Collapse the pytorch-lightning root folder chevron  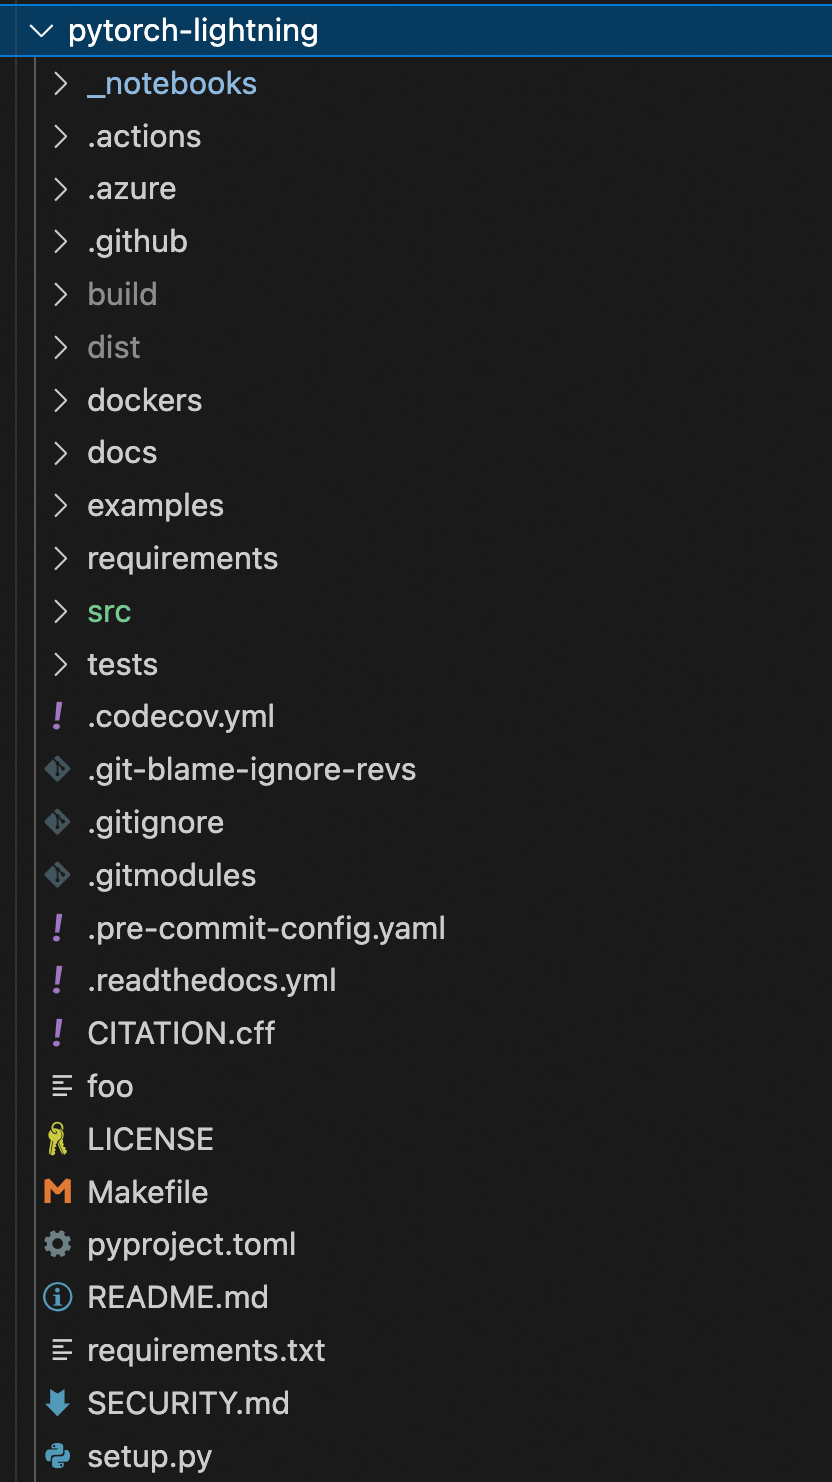pos(41,31)
